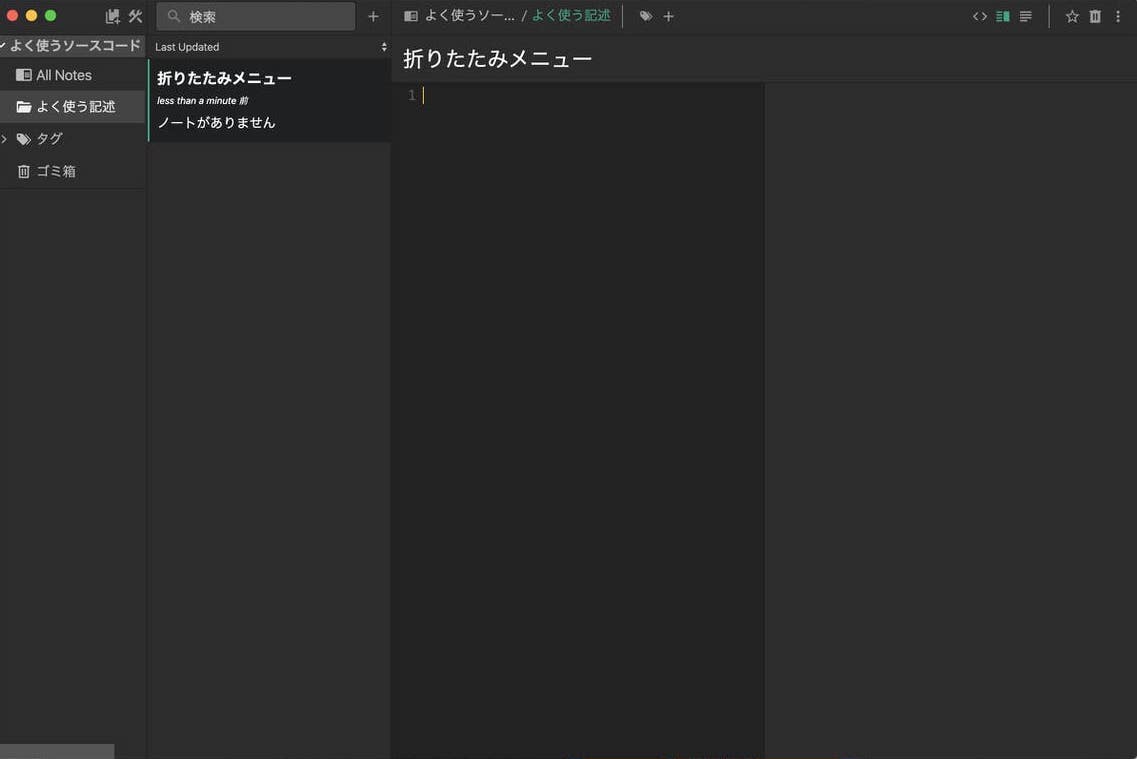Open All Notes in sidebar
This screenshot has width=1137, height=759.
(x=73, y=75)
